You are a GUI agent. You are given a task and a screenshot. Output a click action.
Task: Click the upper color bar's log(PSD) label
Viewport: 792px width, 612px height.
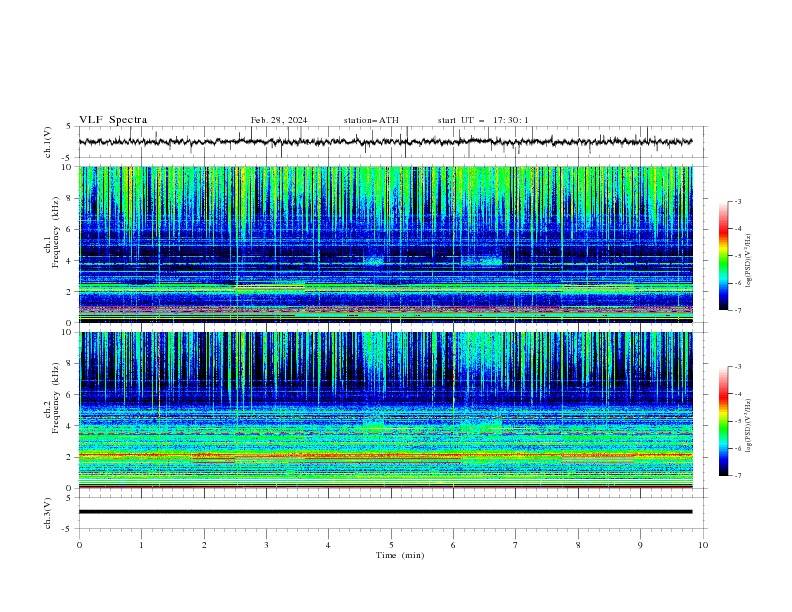[749, 261]
